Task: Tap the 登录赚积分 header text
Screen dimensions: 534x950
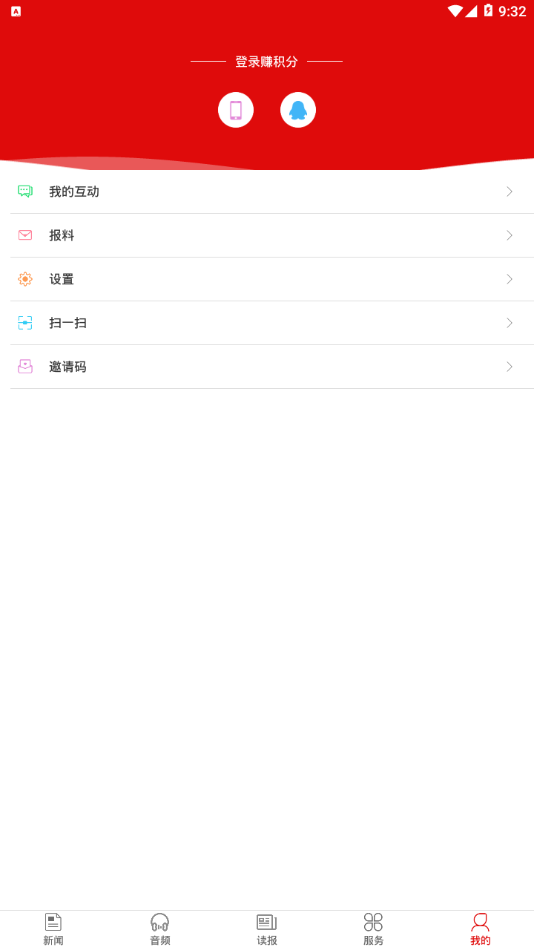Action: coord(267,62)
